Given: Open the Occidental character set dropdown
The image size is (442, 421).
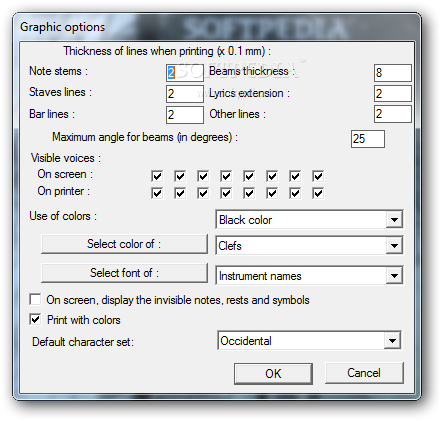Looking at the screenshot, I should (309, 340).
